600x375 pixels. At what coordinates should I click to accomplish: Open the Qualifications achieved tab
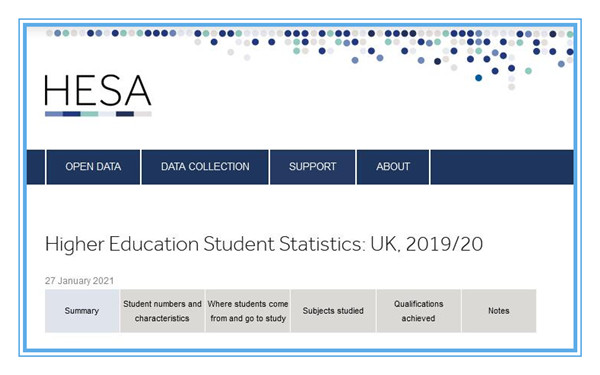tap(419, 311)
